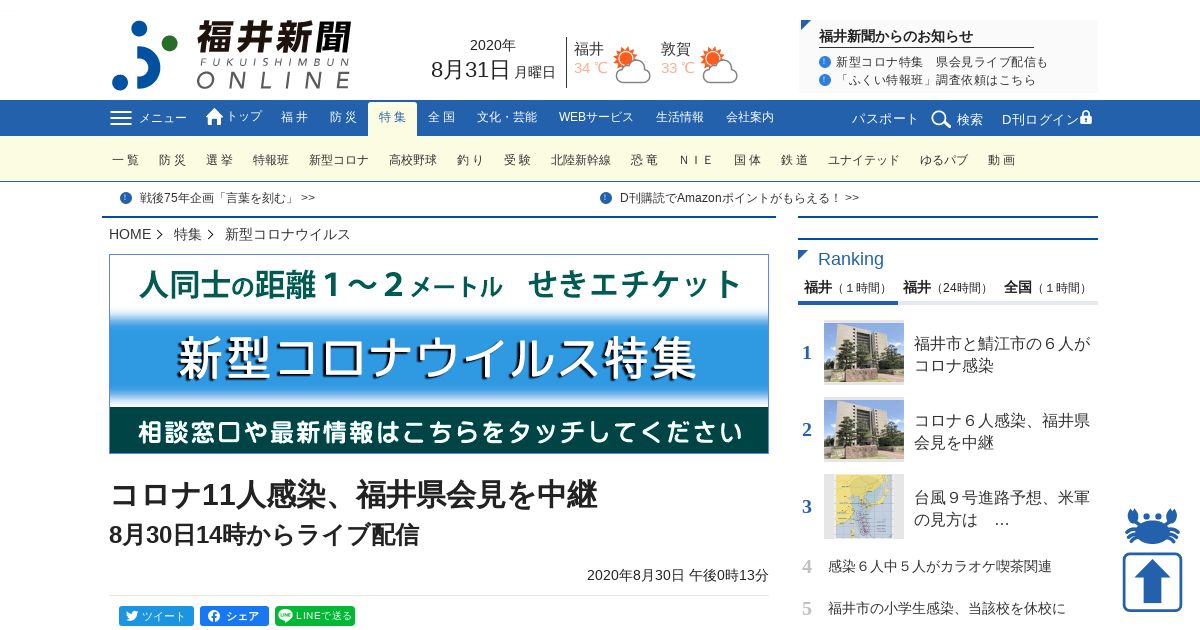Open ゆるパブ in the sub navigation
This screenshot has height=630, width=1200.
click(x=944, y=160)
